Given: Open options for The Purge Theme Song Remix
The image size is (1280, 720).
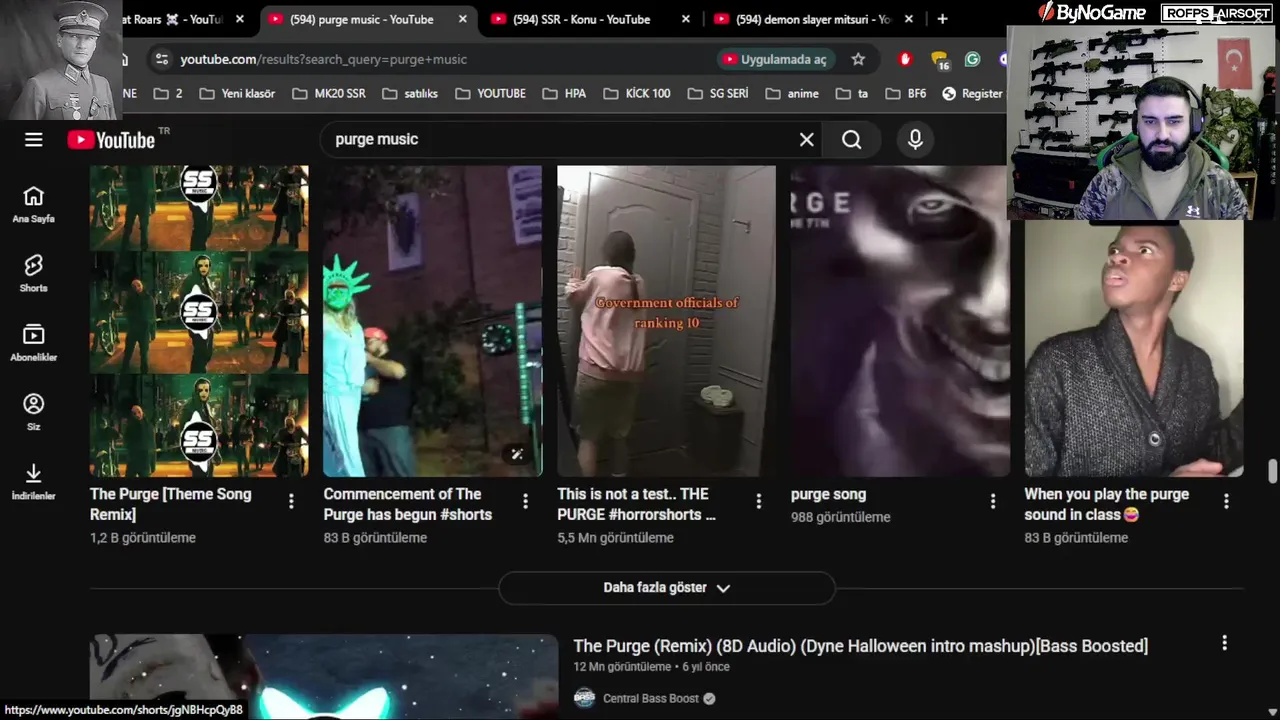Looking at the screenshot, I should pos(291,501).
